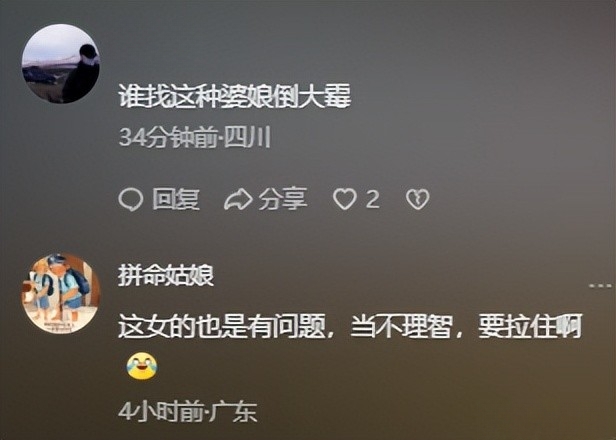
Task: Tap the share arrow icon
Action: (x=238, y=199)
